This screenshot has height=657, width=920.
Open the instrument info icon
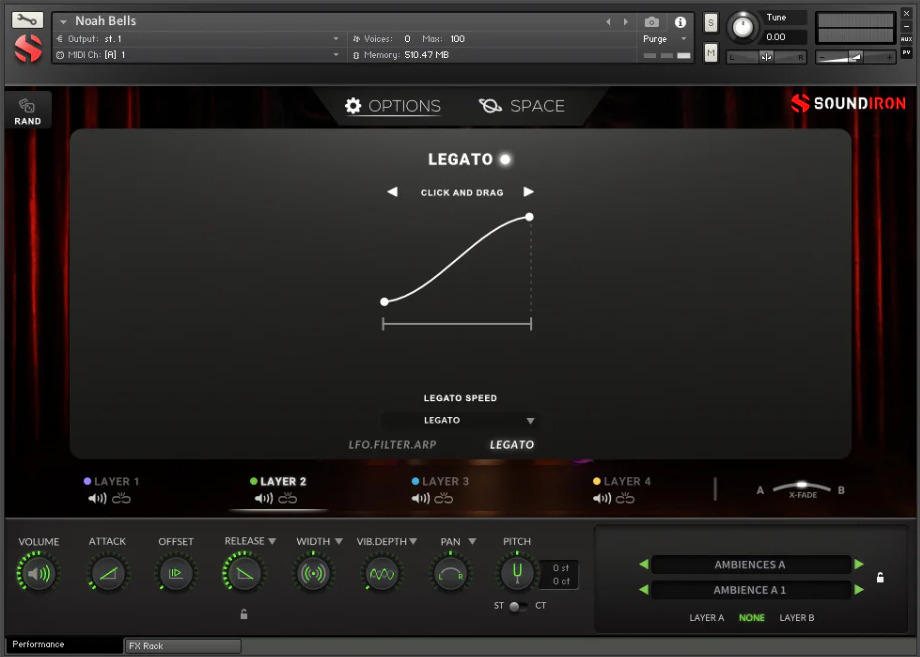680,22
